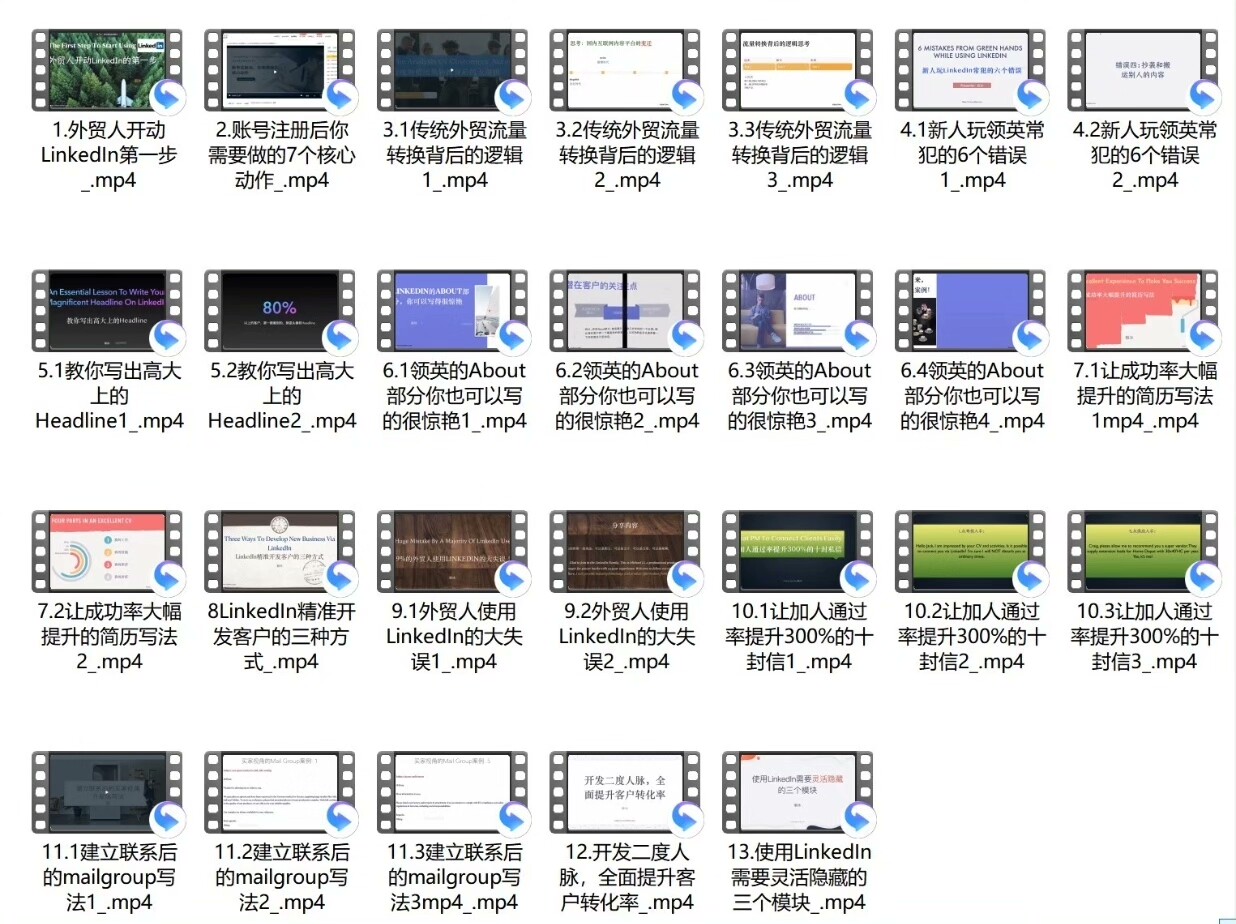Click file name 5.2教你写出高大上的Headline2_.mp4
Screen dimensions: 1236x924
[x=281, y=396]
